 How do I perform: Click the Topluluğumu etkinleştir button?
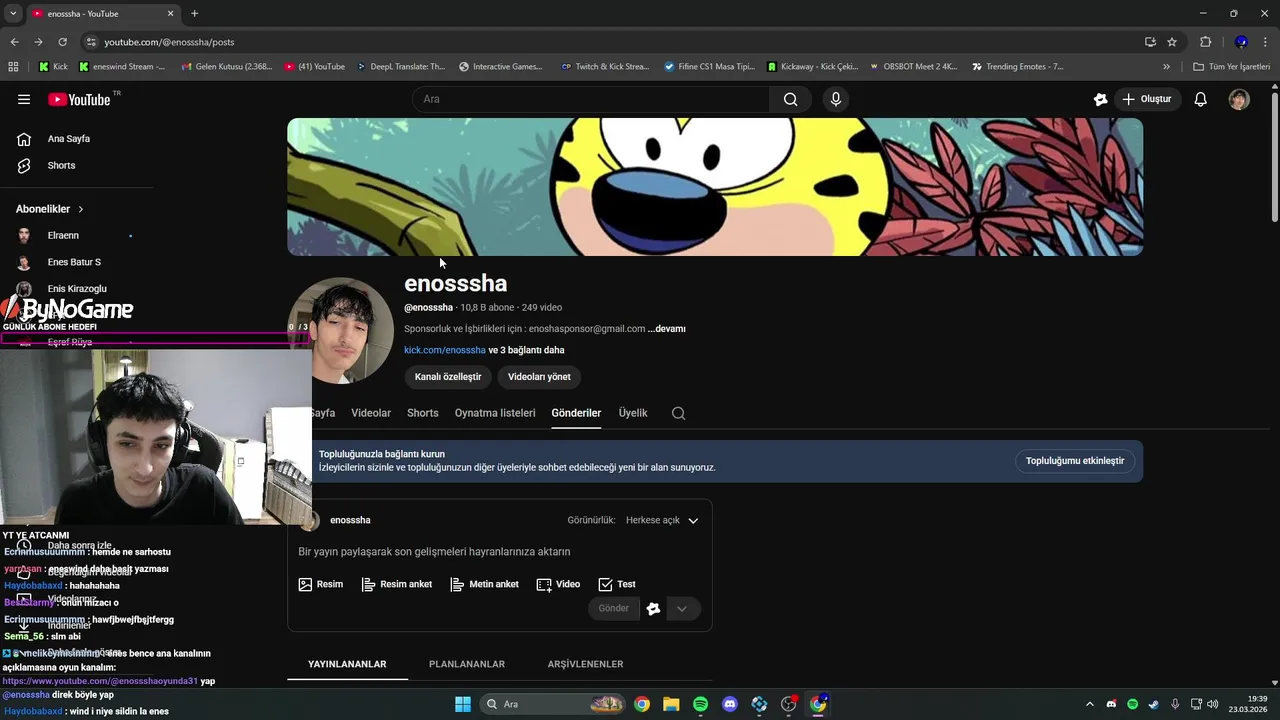tap(1075, 461)
